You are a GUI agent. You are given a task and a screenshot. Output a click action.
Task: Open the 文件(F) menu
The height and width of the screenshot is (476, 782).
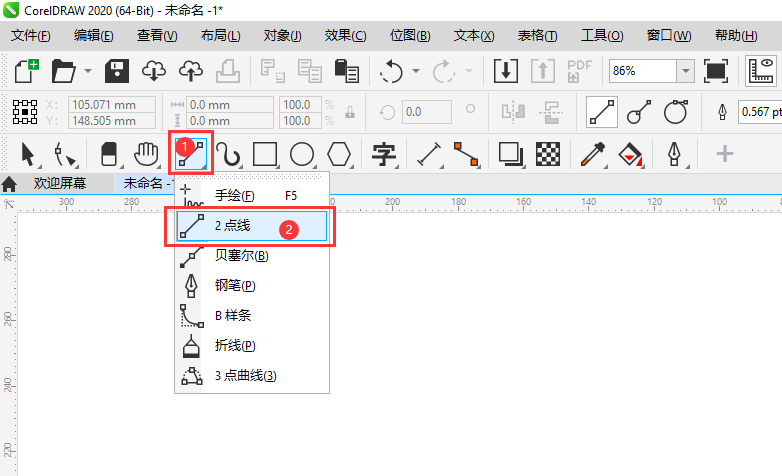[30, 35]
